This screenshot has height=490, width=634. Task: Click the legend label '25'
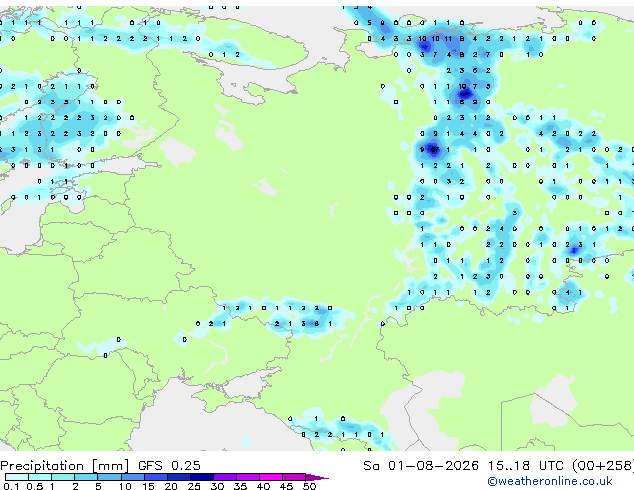(x=194, y=486)
